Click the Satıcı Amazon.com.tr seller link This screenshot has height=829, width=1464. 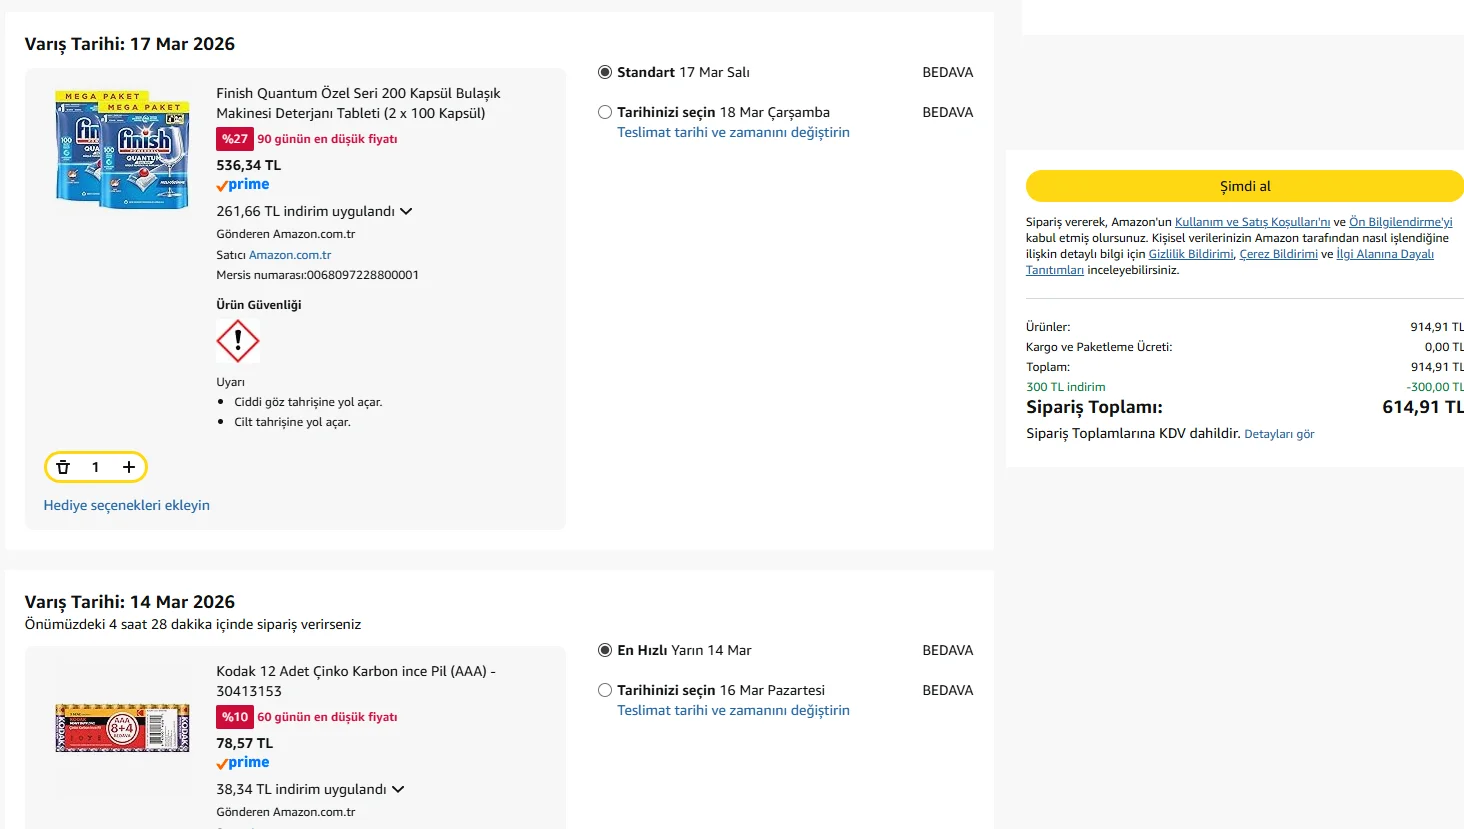290,255
